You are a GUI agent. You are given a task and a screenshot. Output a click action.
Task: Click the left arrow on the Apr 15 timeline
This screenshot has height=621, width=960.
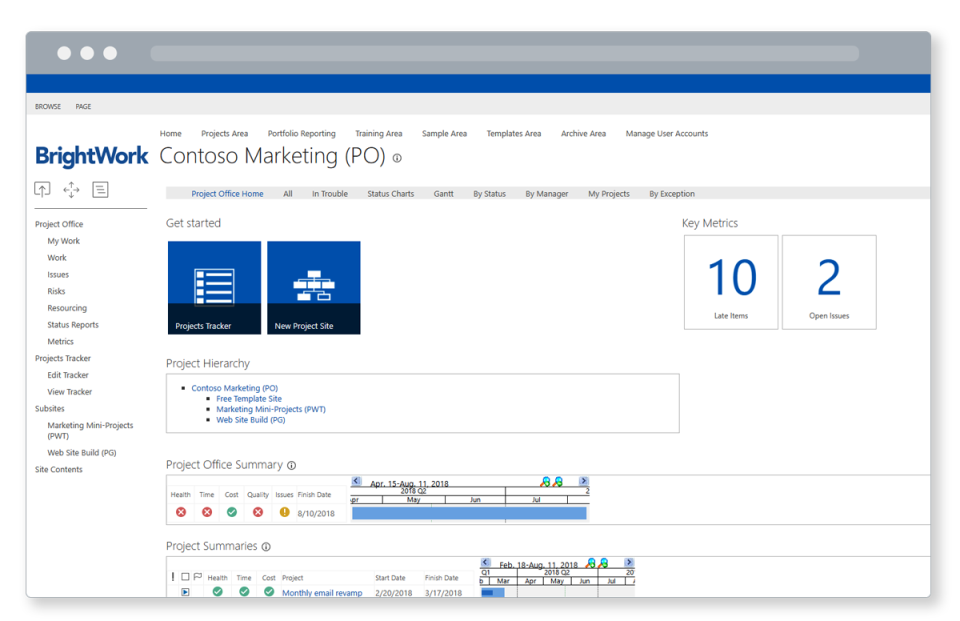pyautogui.click(x=356, y=481)
